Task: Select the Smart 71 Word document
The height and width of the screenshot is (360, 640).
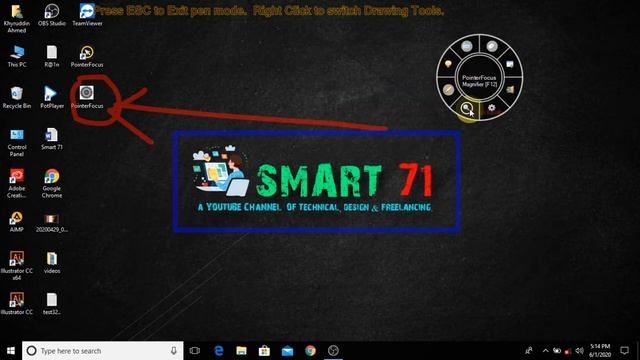Action: tap(52, 139)
